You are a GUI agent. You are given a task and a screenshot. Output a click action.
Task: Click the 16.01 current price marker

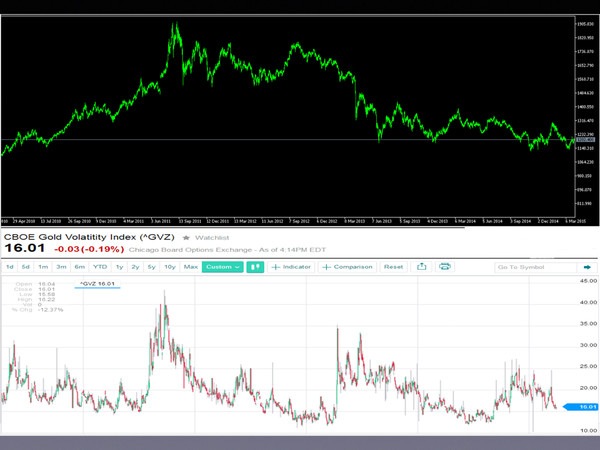coord(581,407)
